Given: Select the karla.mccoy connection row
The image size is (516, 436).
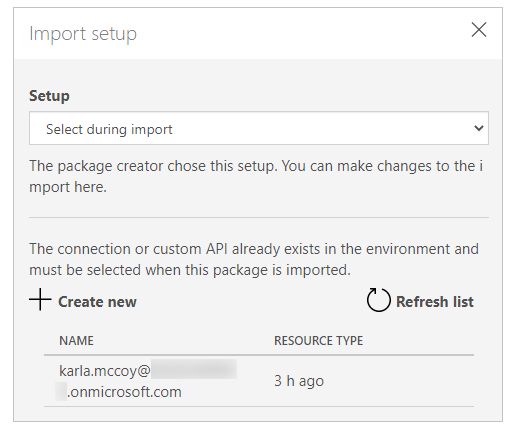Looking at the screenshot, I should 259,381.
